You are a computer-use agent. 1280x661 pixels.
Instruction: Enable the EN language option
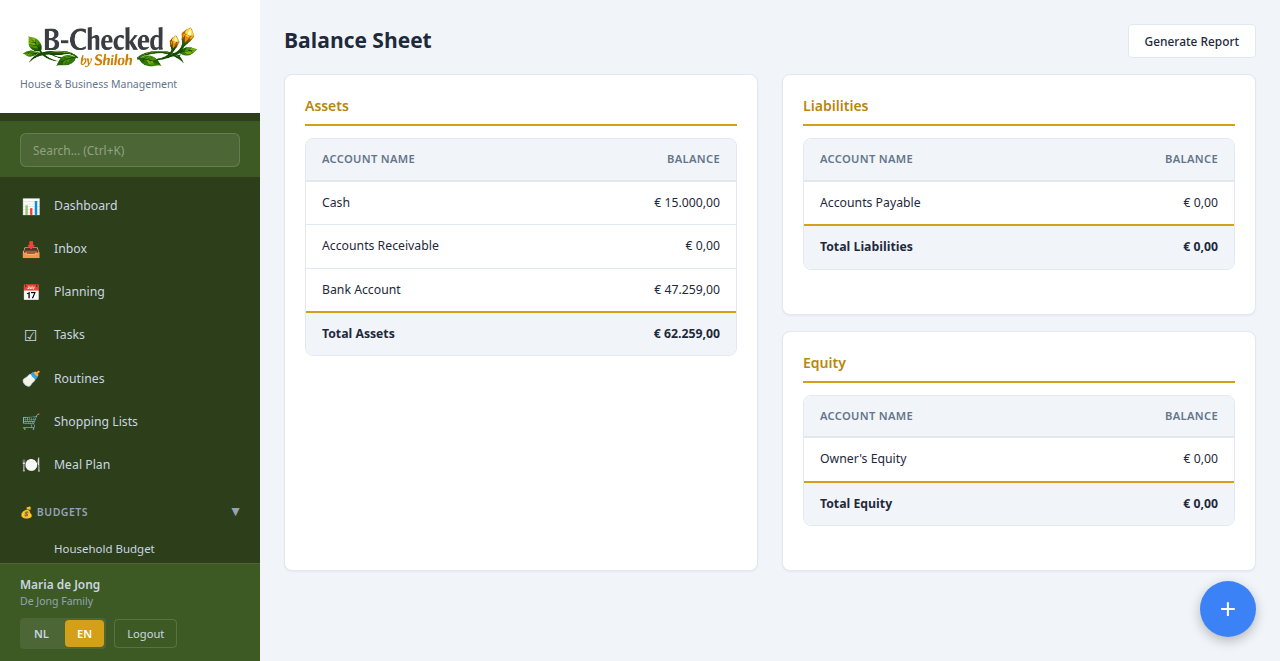click(84, 633)
